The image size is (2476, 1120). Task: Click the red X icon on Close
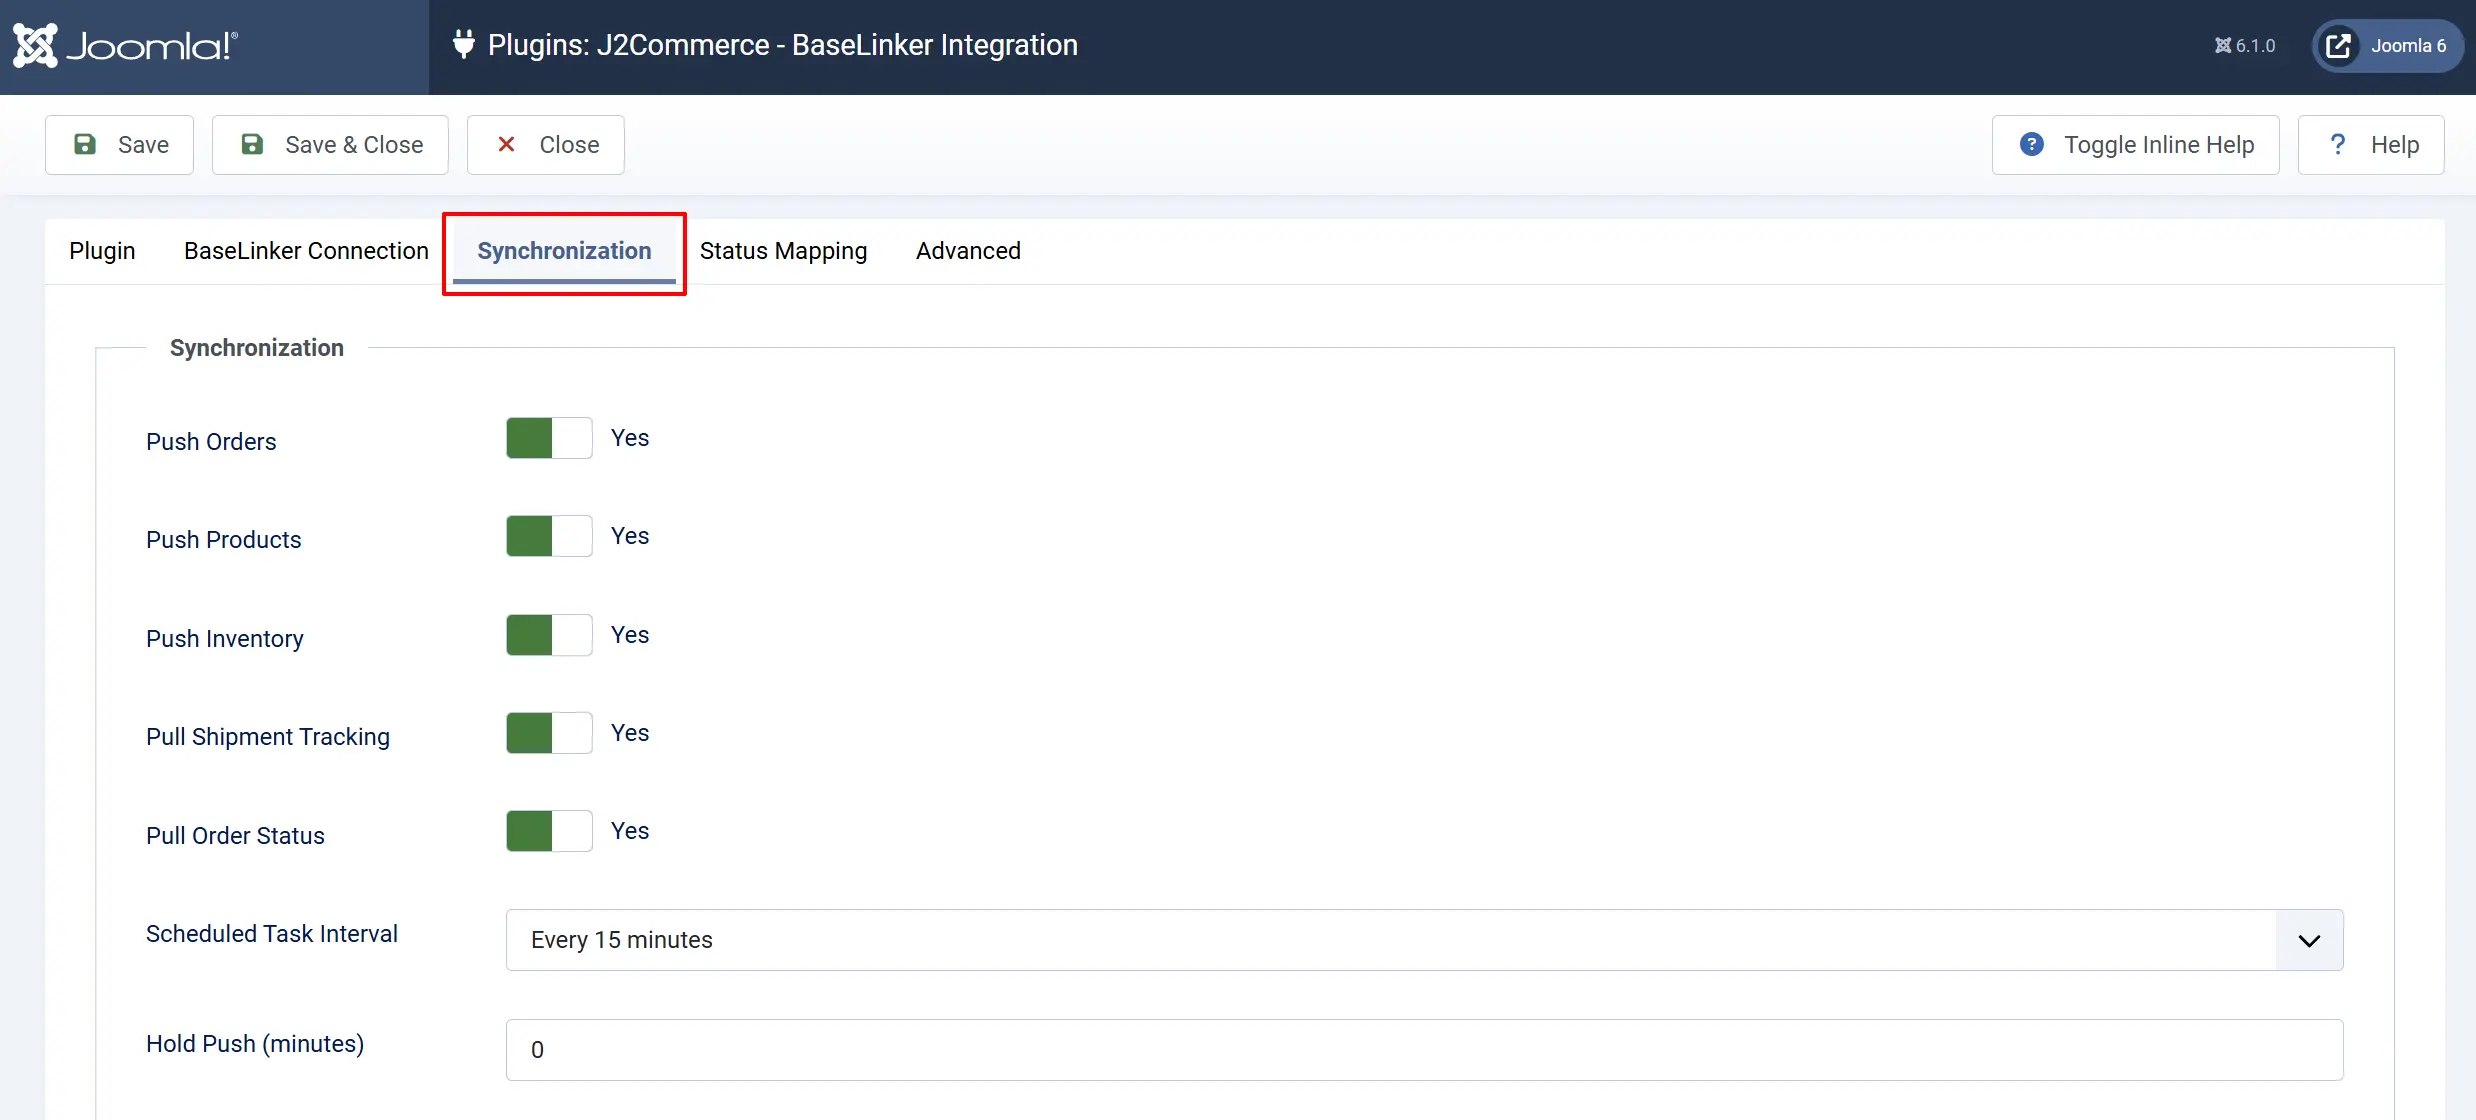point(506,145)
